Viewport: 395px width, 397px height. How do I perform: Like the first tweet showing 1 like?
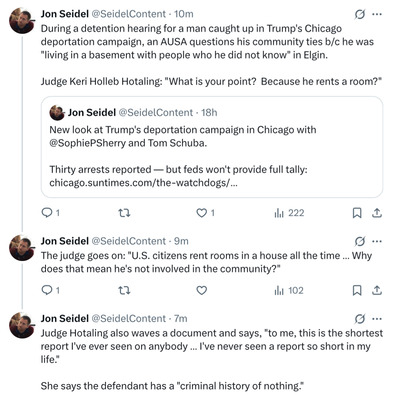point(205,213)
